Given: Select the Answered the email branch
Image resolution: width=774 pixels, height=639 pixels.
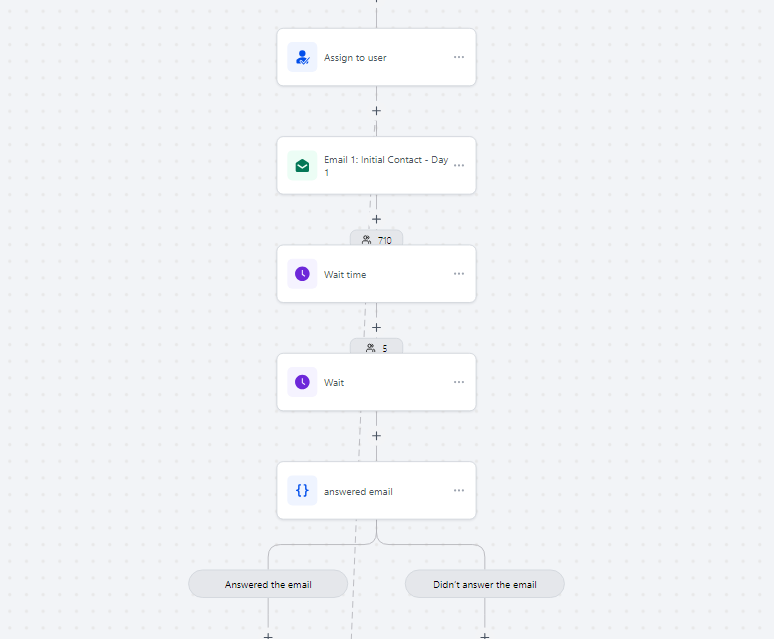Looking at the screenshot, I should (268, 584).
